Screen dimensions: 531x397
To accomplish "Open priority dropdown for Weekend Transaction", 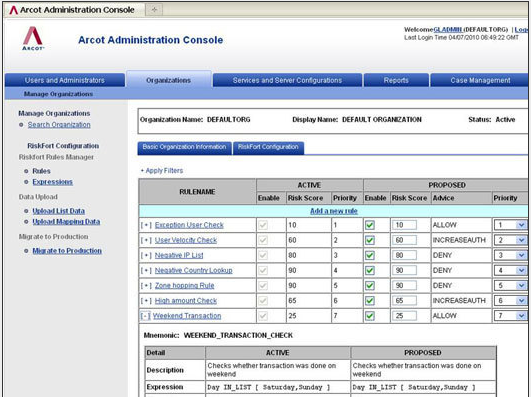I will point(510,316).
